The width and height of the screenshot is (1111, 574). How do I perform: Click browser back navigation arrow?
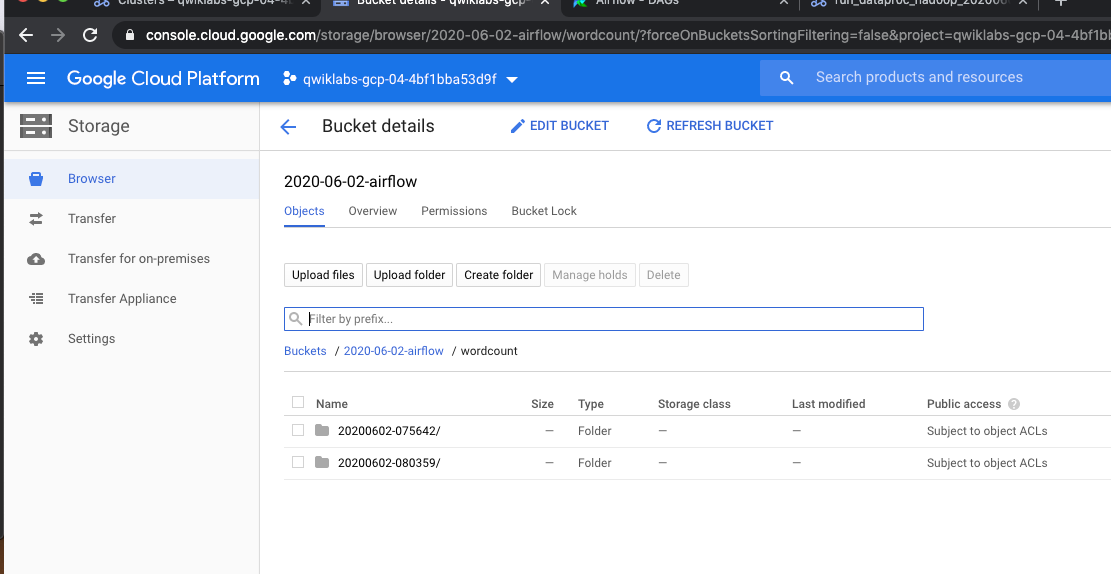tap(26, 35)
